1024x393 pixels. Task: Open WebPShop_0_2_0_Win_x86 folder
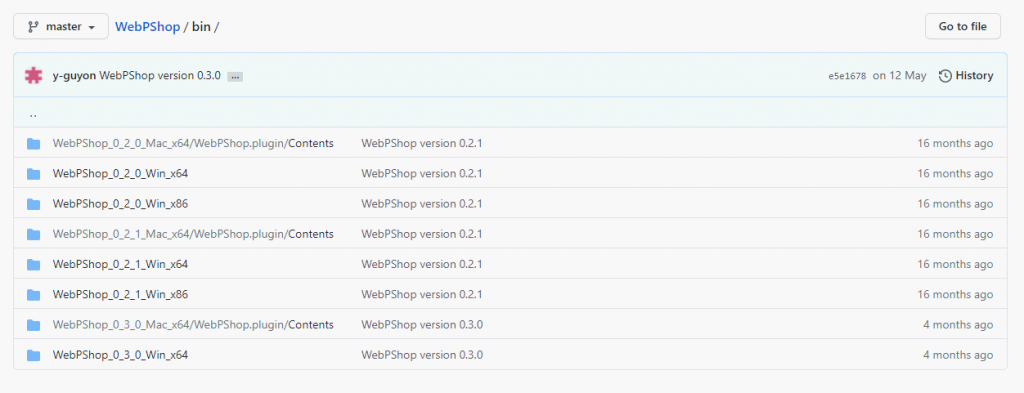pyautogui.click(x=120, y=204)
